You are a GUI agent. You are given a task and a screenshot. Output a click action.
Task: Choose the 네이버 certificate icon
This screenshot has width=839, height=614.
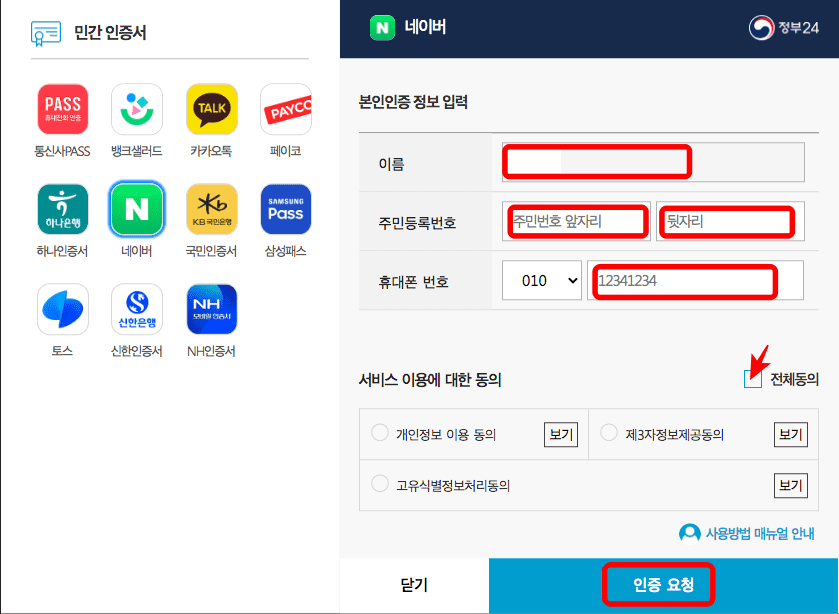[x=137, y=209]
